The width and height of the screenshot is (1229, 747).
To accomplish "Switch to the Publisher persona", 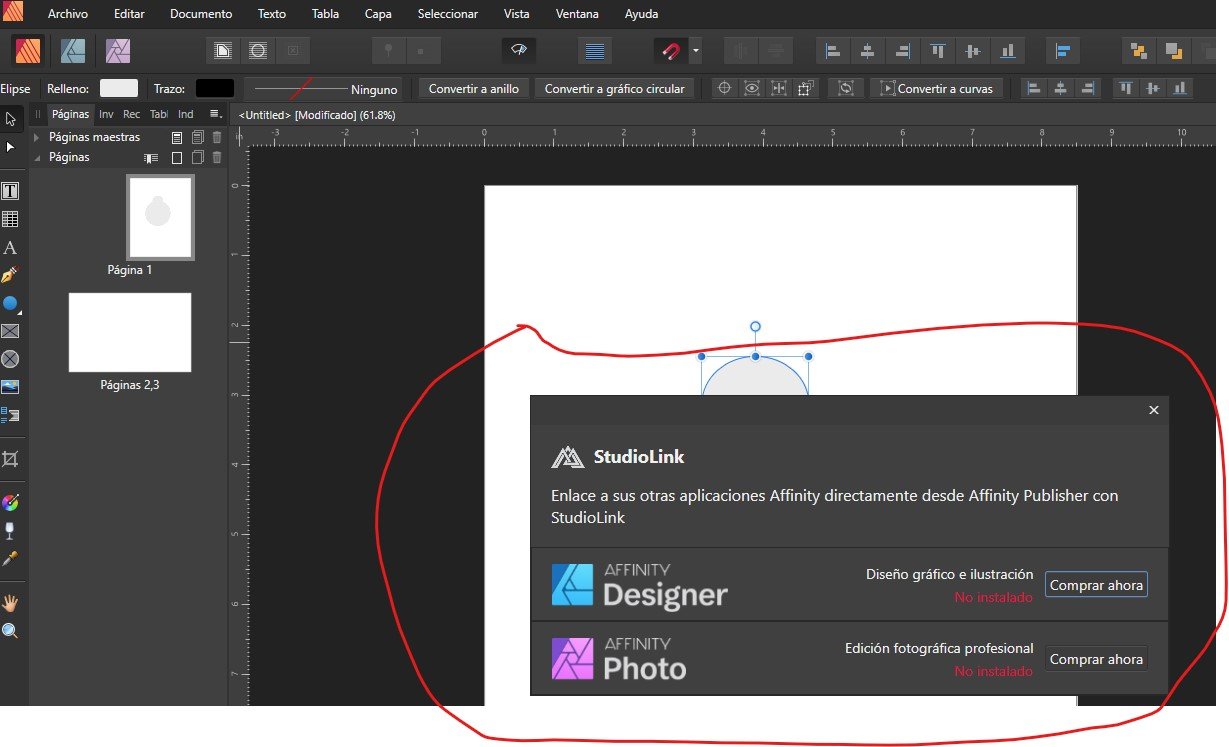I will [x=27, y=50].
